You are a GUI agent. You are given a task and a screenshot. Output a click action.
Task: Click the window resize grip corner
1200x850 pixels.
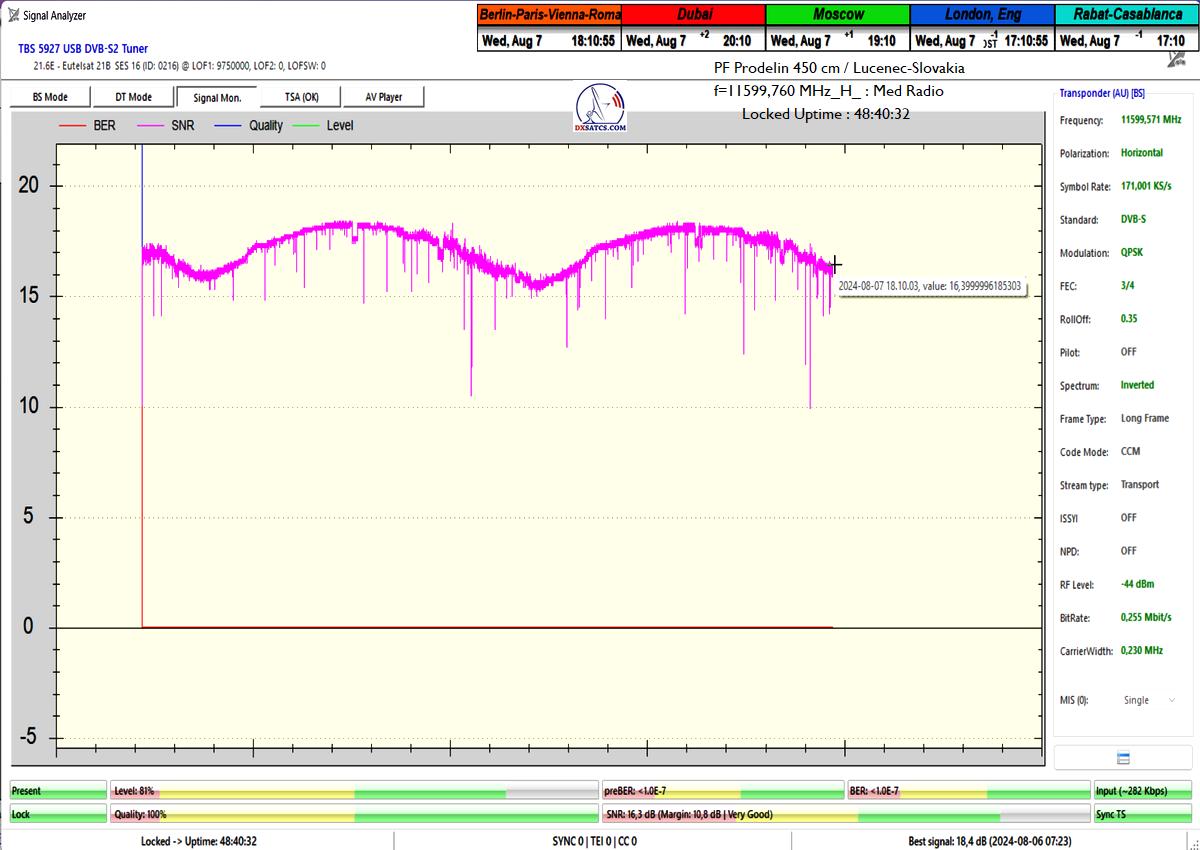(x=1193, y=843)
